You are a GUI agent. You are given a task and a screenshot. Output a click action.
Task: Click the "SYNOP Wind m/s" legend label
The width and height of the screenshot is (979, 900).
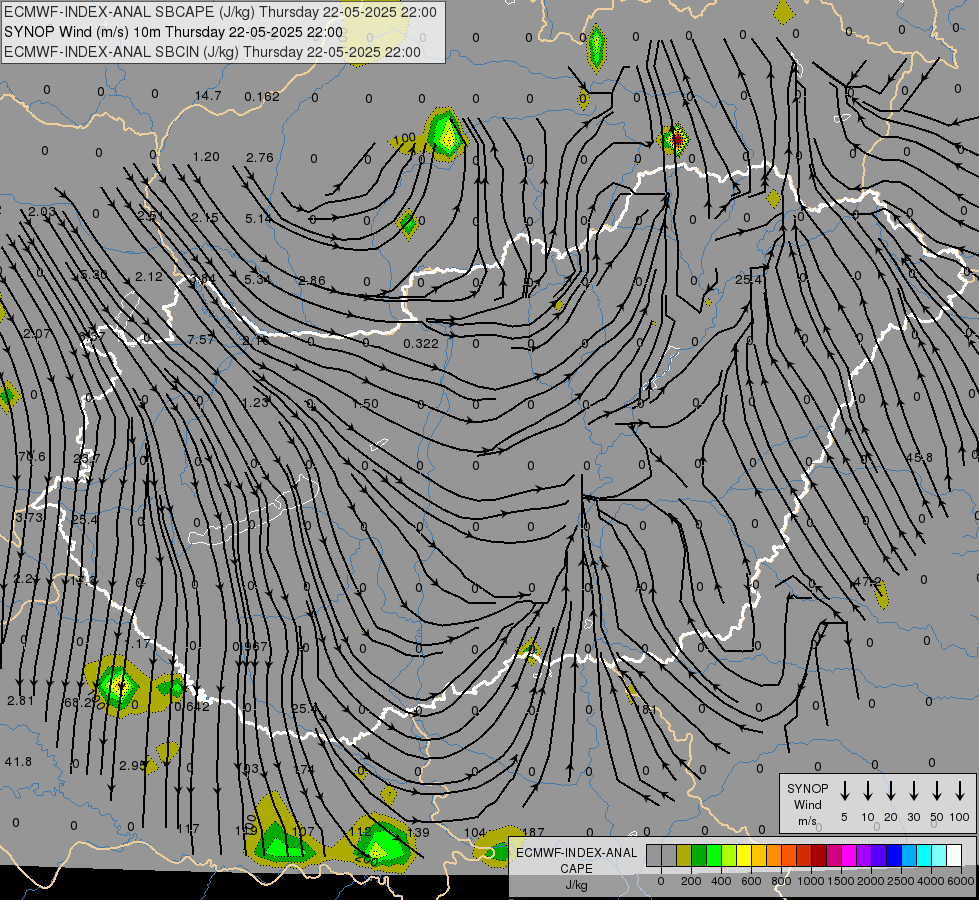point(807,804)
